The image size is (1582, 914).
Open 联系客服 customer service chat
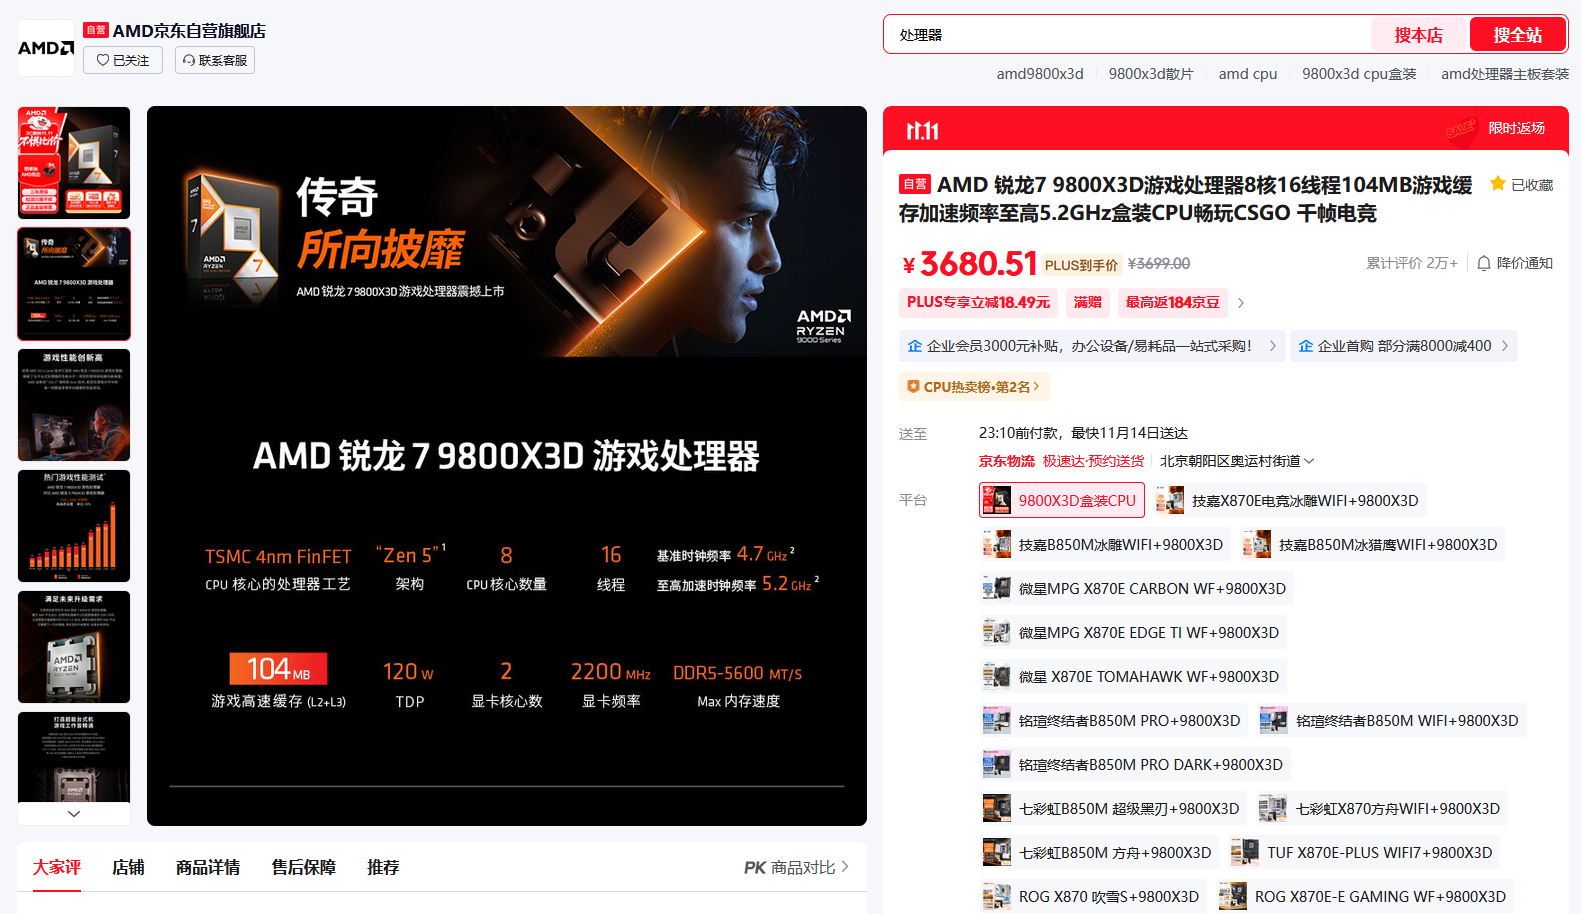click(x=214, y=60)
